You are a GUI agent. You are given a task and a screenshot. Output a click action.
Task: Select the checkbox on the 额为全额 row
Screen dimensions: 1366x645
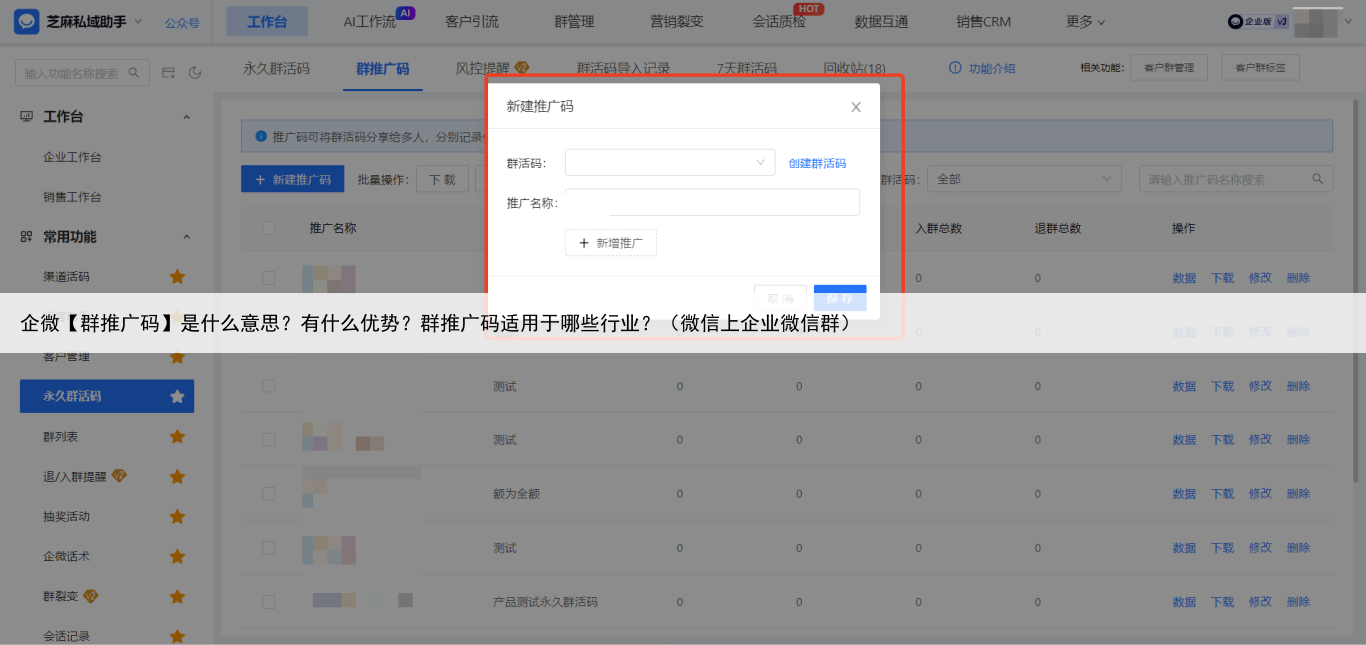click(x=268, y=494)
